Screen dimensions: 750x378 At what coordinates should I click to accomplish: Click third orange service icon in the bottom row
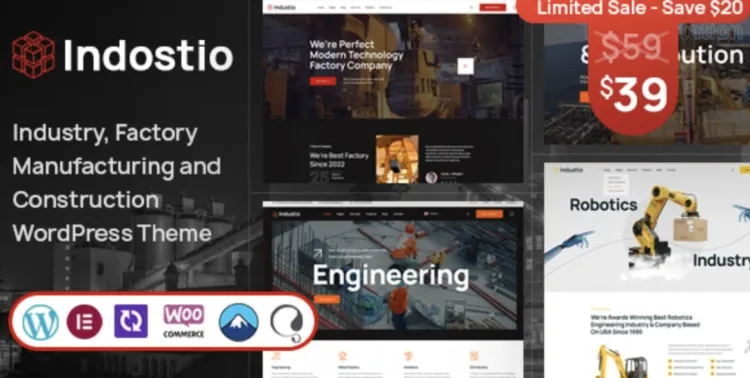tap(408, 356)
